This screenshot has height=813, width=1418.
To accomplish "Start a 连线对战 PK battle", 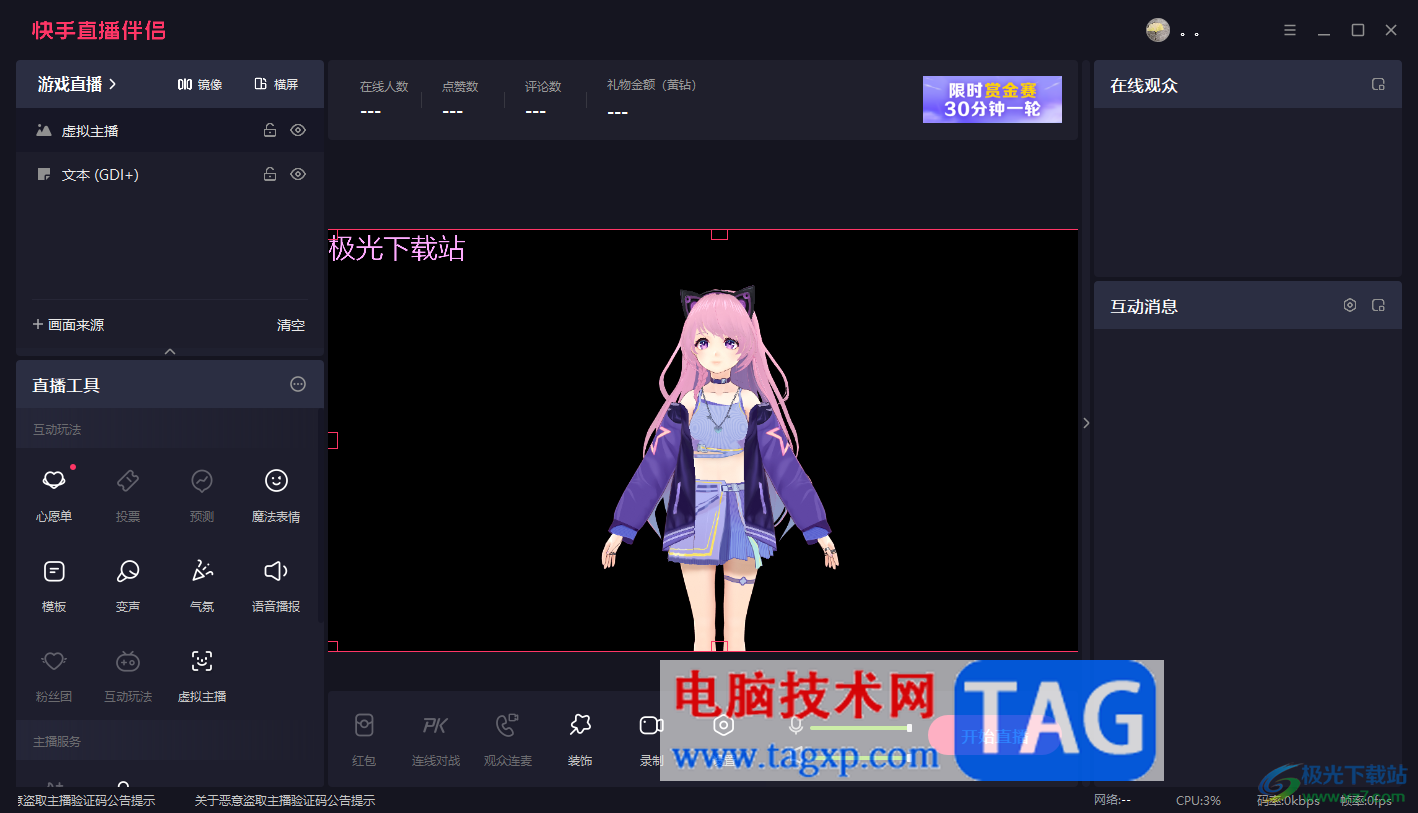I will (436, 739).
